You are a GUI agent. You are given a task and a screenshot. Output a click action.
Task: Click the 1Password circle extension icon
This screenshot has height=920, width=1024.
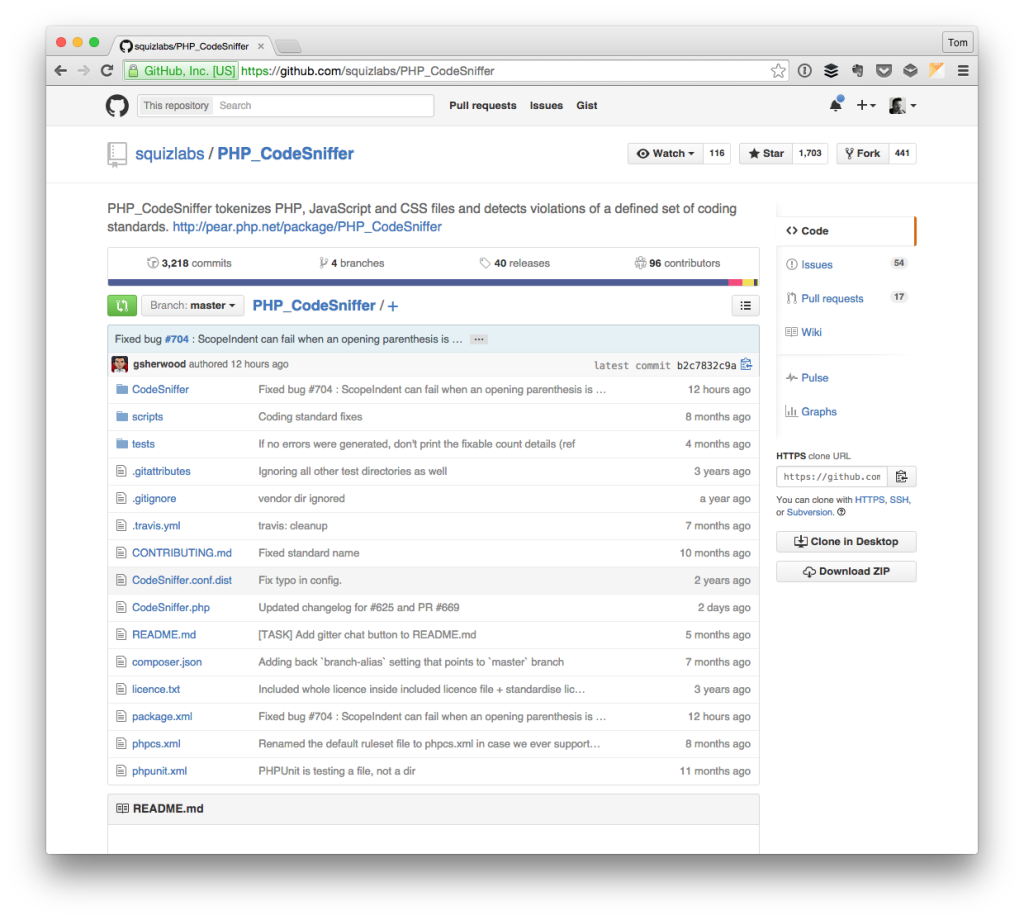805,71
